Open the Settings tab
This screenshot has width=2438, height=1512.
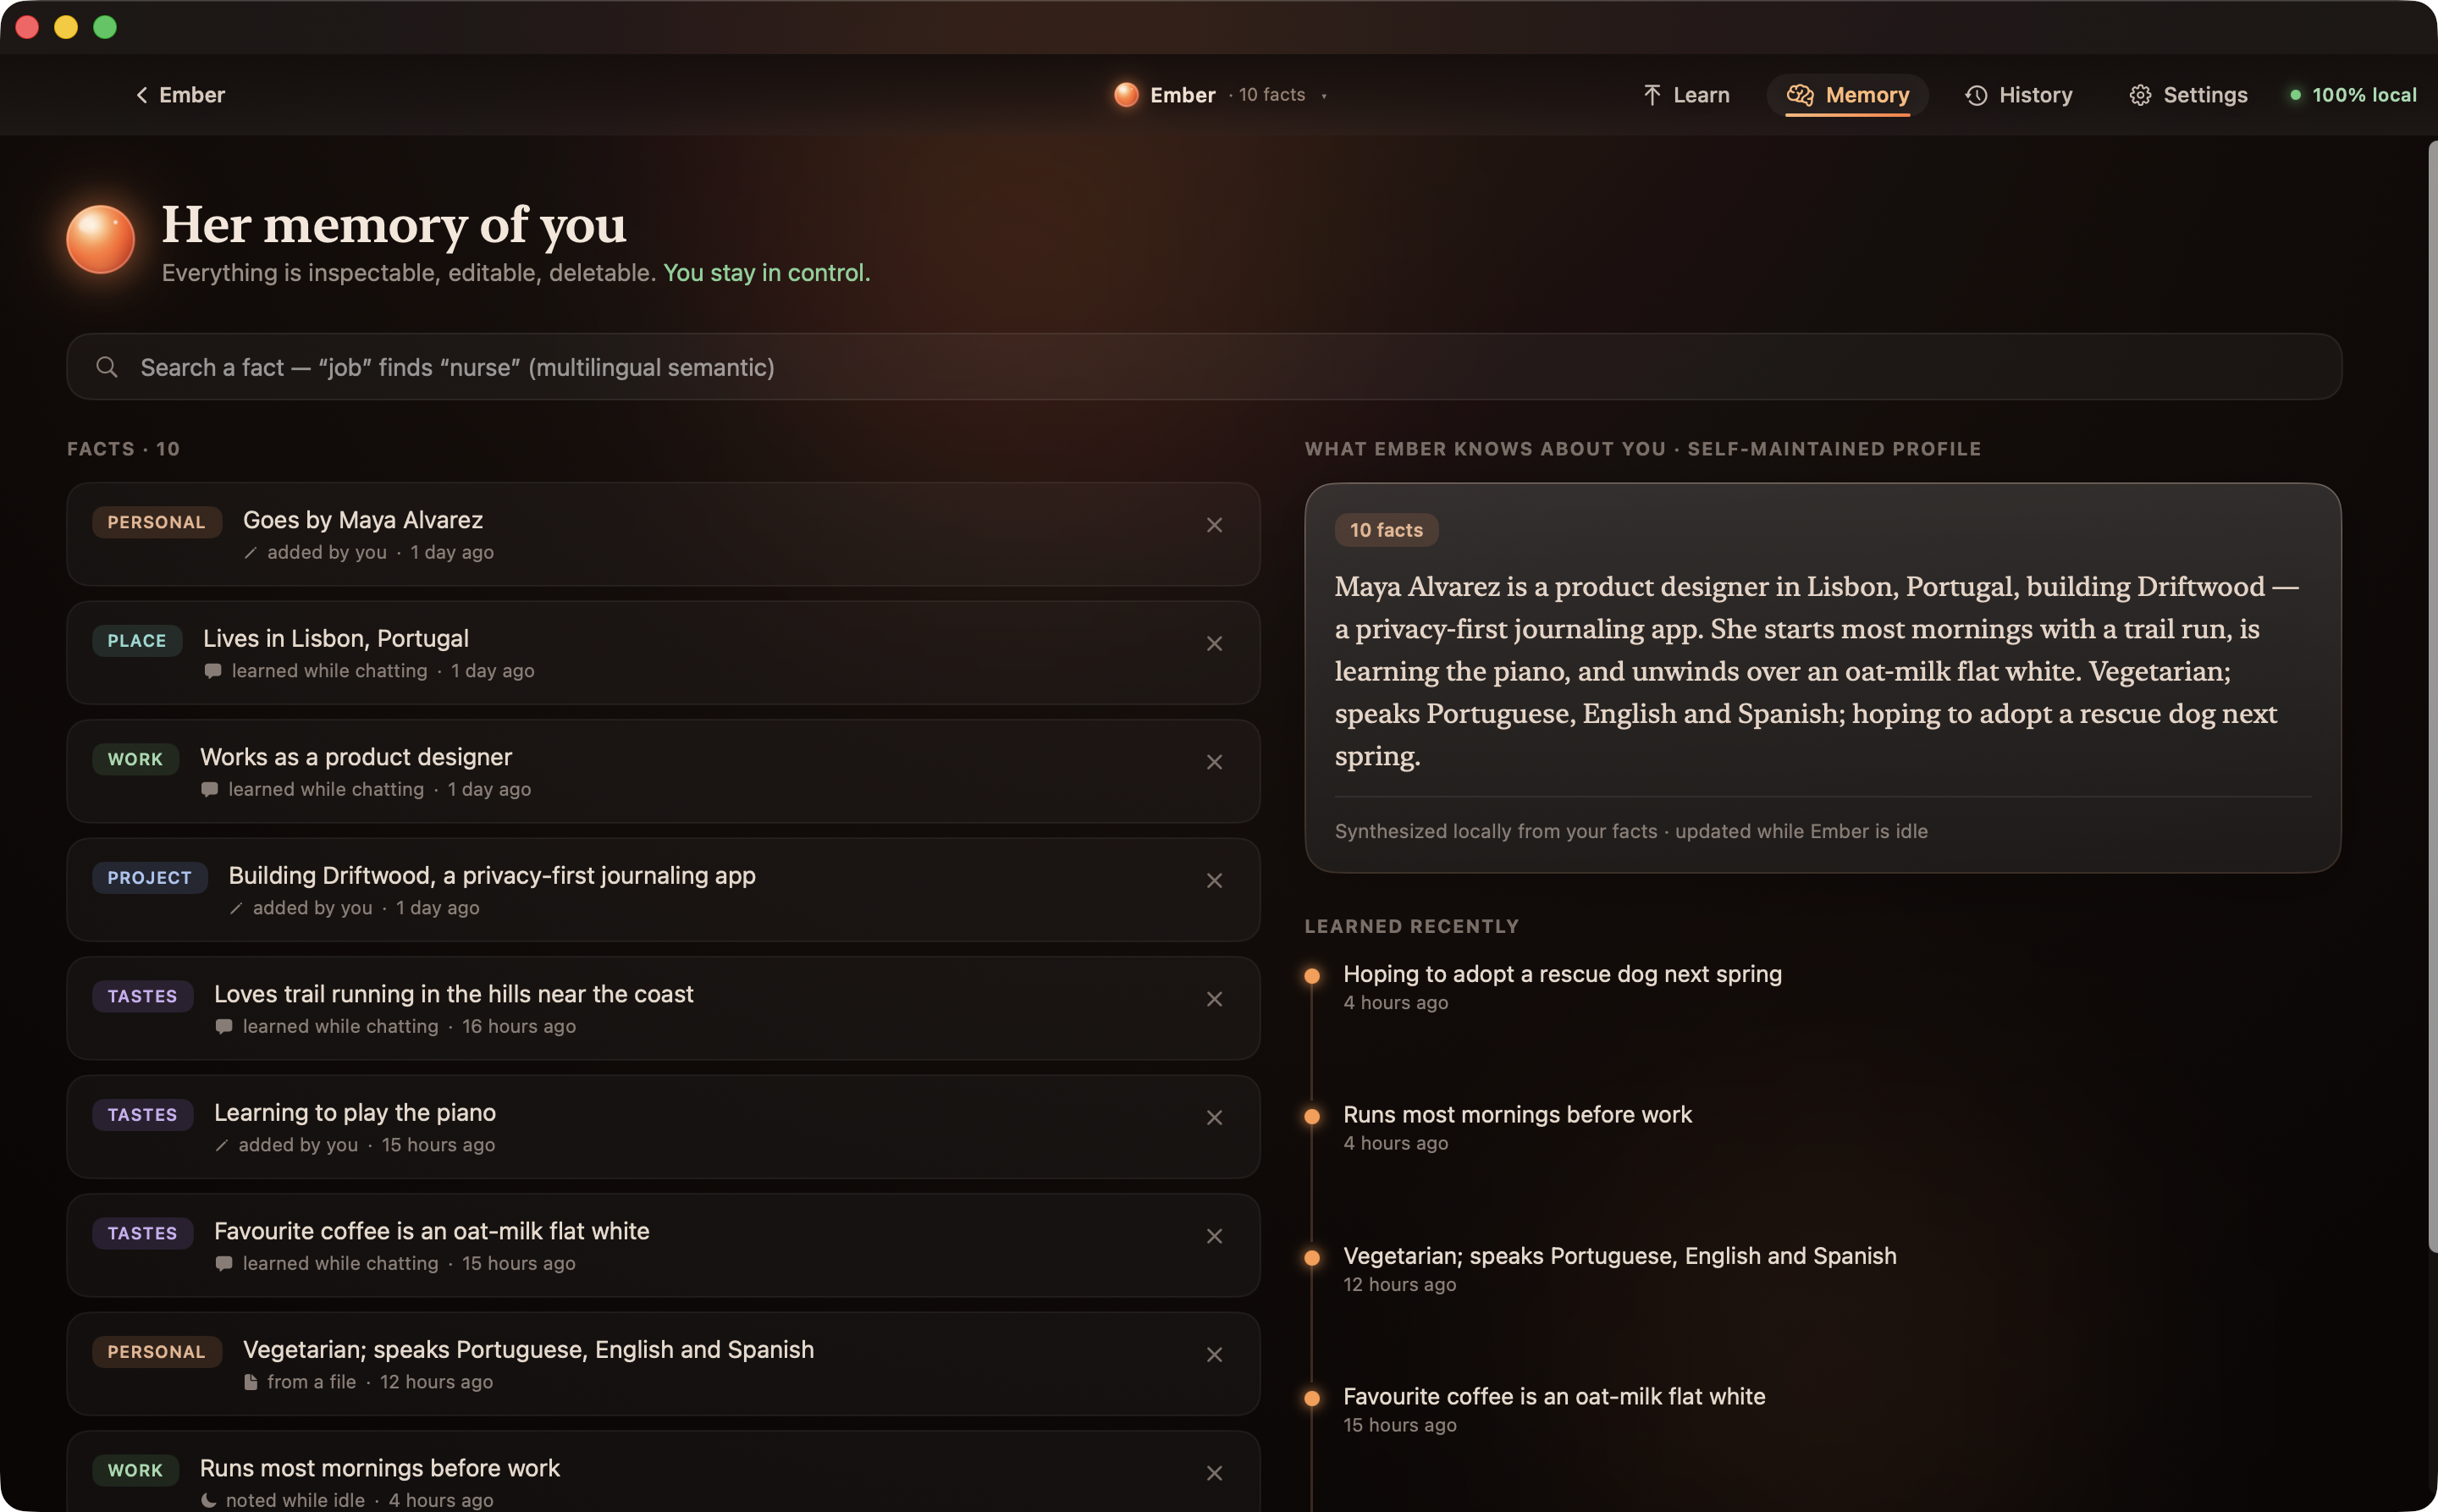tap(2188, 95)
